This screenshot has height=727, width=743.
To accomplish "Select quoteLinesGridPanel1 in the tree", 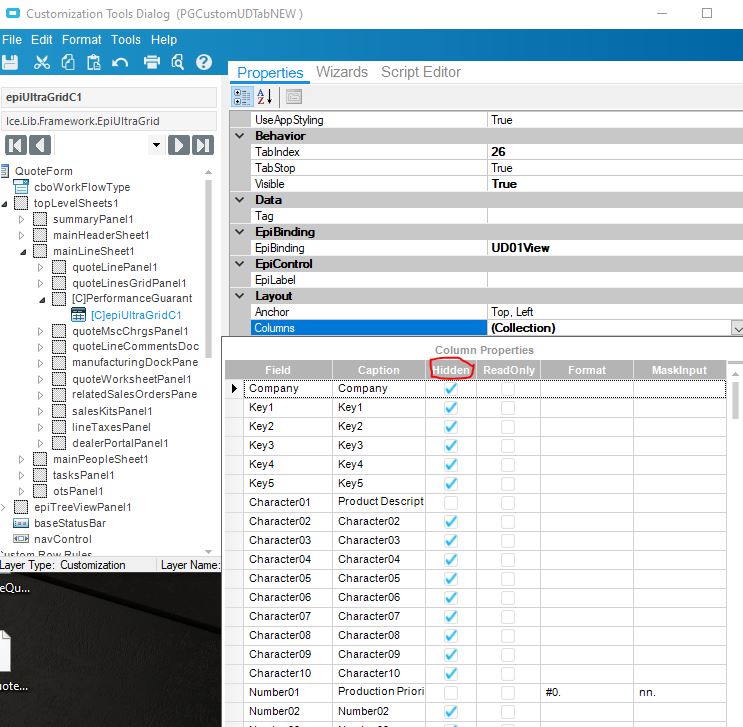I will coord(129,283).
